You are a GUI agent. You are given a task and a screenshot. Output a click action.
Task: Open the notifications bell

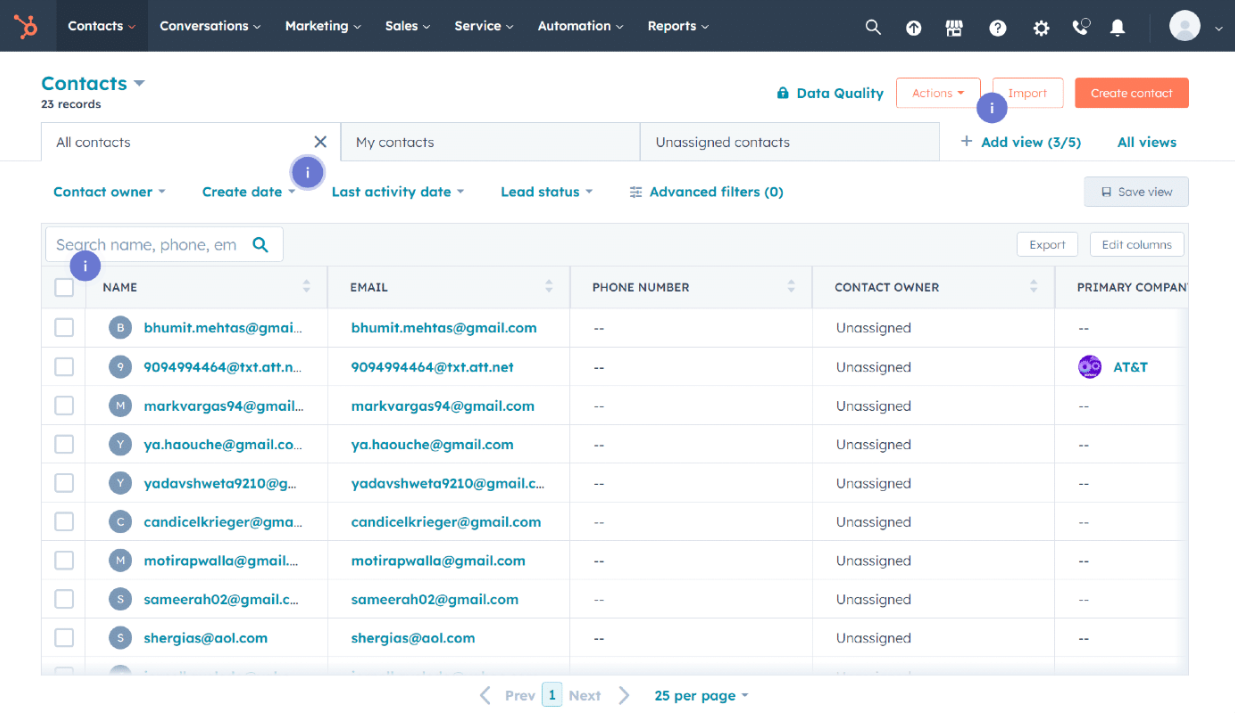pos(1118,27)
